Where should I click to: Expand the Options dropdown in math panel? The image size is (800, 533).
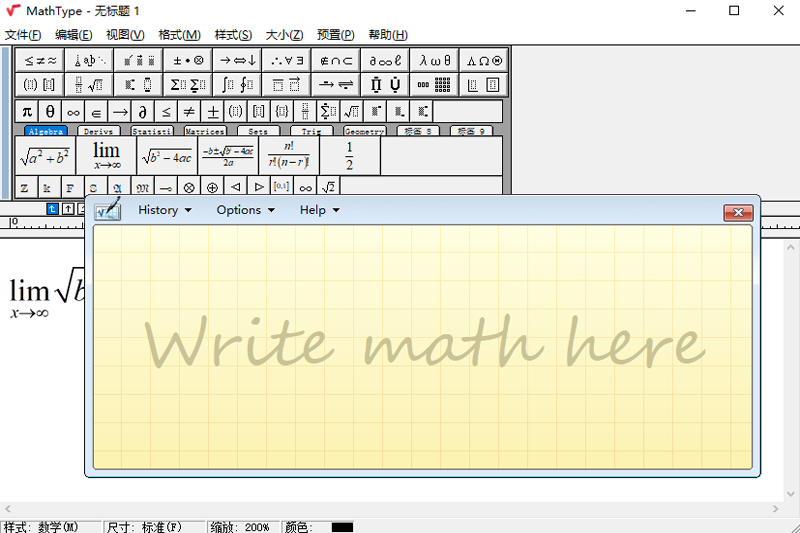point(245,210)
